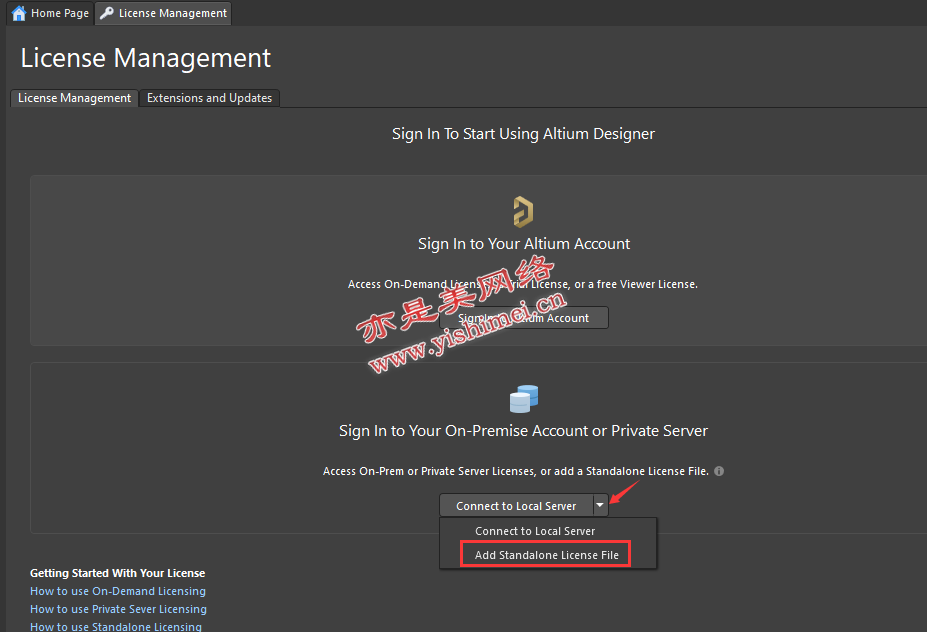The image size is (927, 632).
Task: Click the gold Altium logo icon
Action: tap(523, 212)
